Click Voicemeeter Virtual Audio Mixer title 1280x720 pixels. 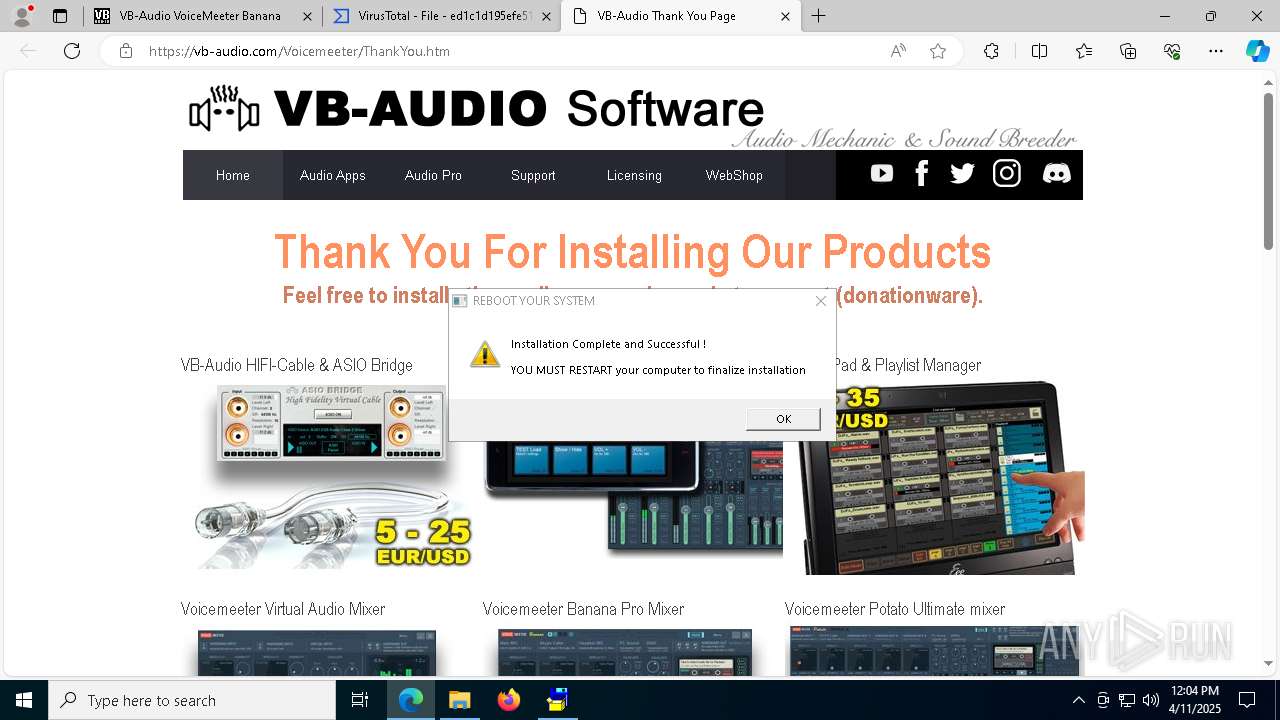click(283, 609)
